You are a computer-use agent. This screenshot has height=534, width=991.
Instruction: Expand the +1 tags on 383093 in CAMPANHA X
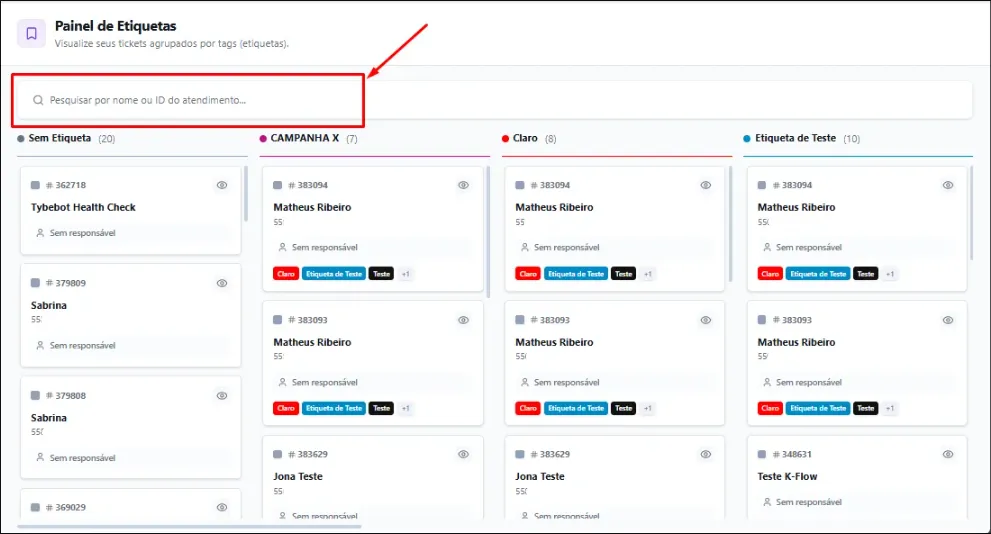[x=406, y=408]
